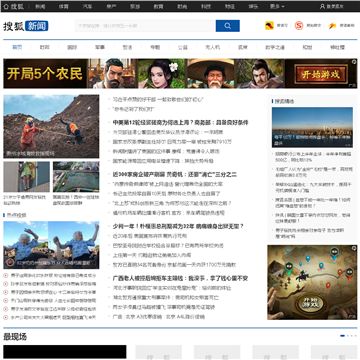360x360 pixels.
Task: Open the landslide rescue workers photo
Action: coord(51,126)
